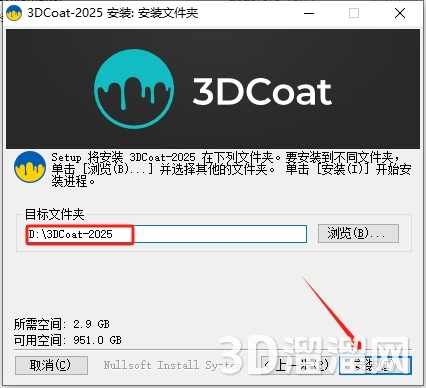Click the 可用空间: 951.0 GB text
Viewport: 426px width, 388px height.
pyautogui.click(x=68, y=340)
